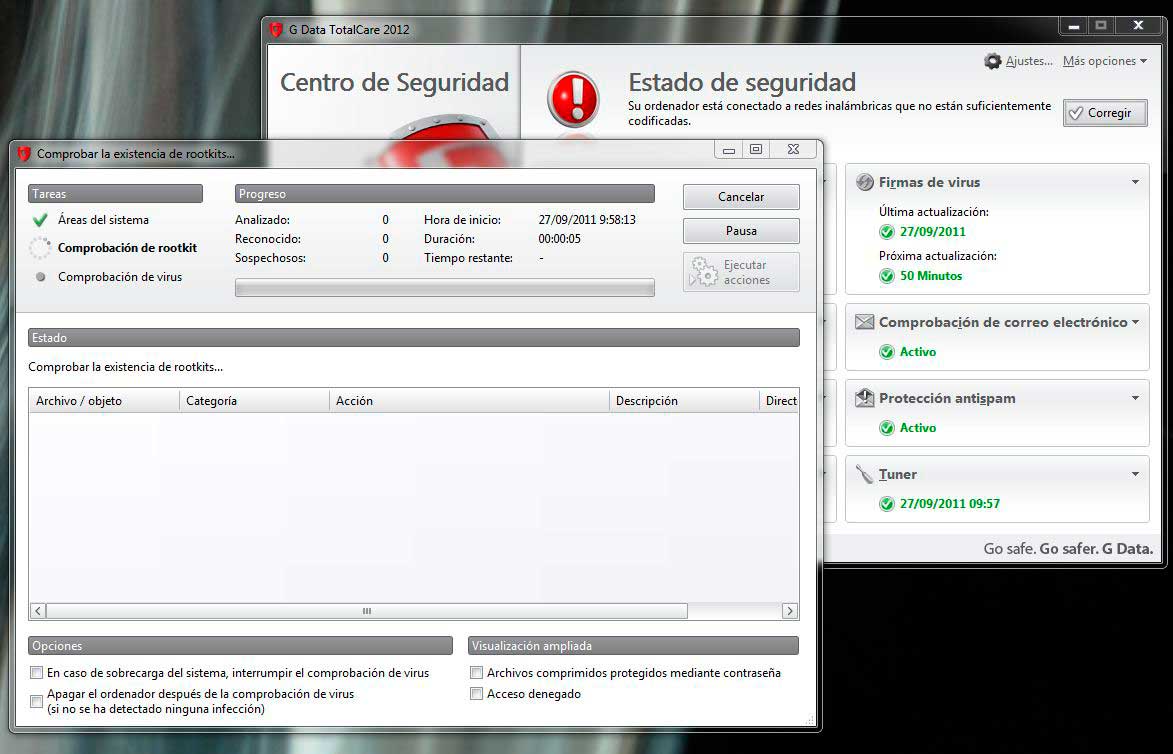Click the G Data shield icon in rootkit dialog title
Screen dimensions: 1173x754
tap(24, 154)
